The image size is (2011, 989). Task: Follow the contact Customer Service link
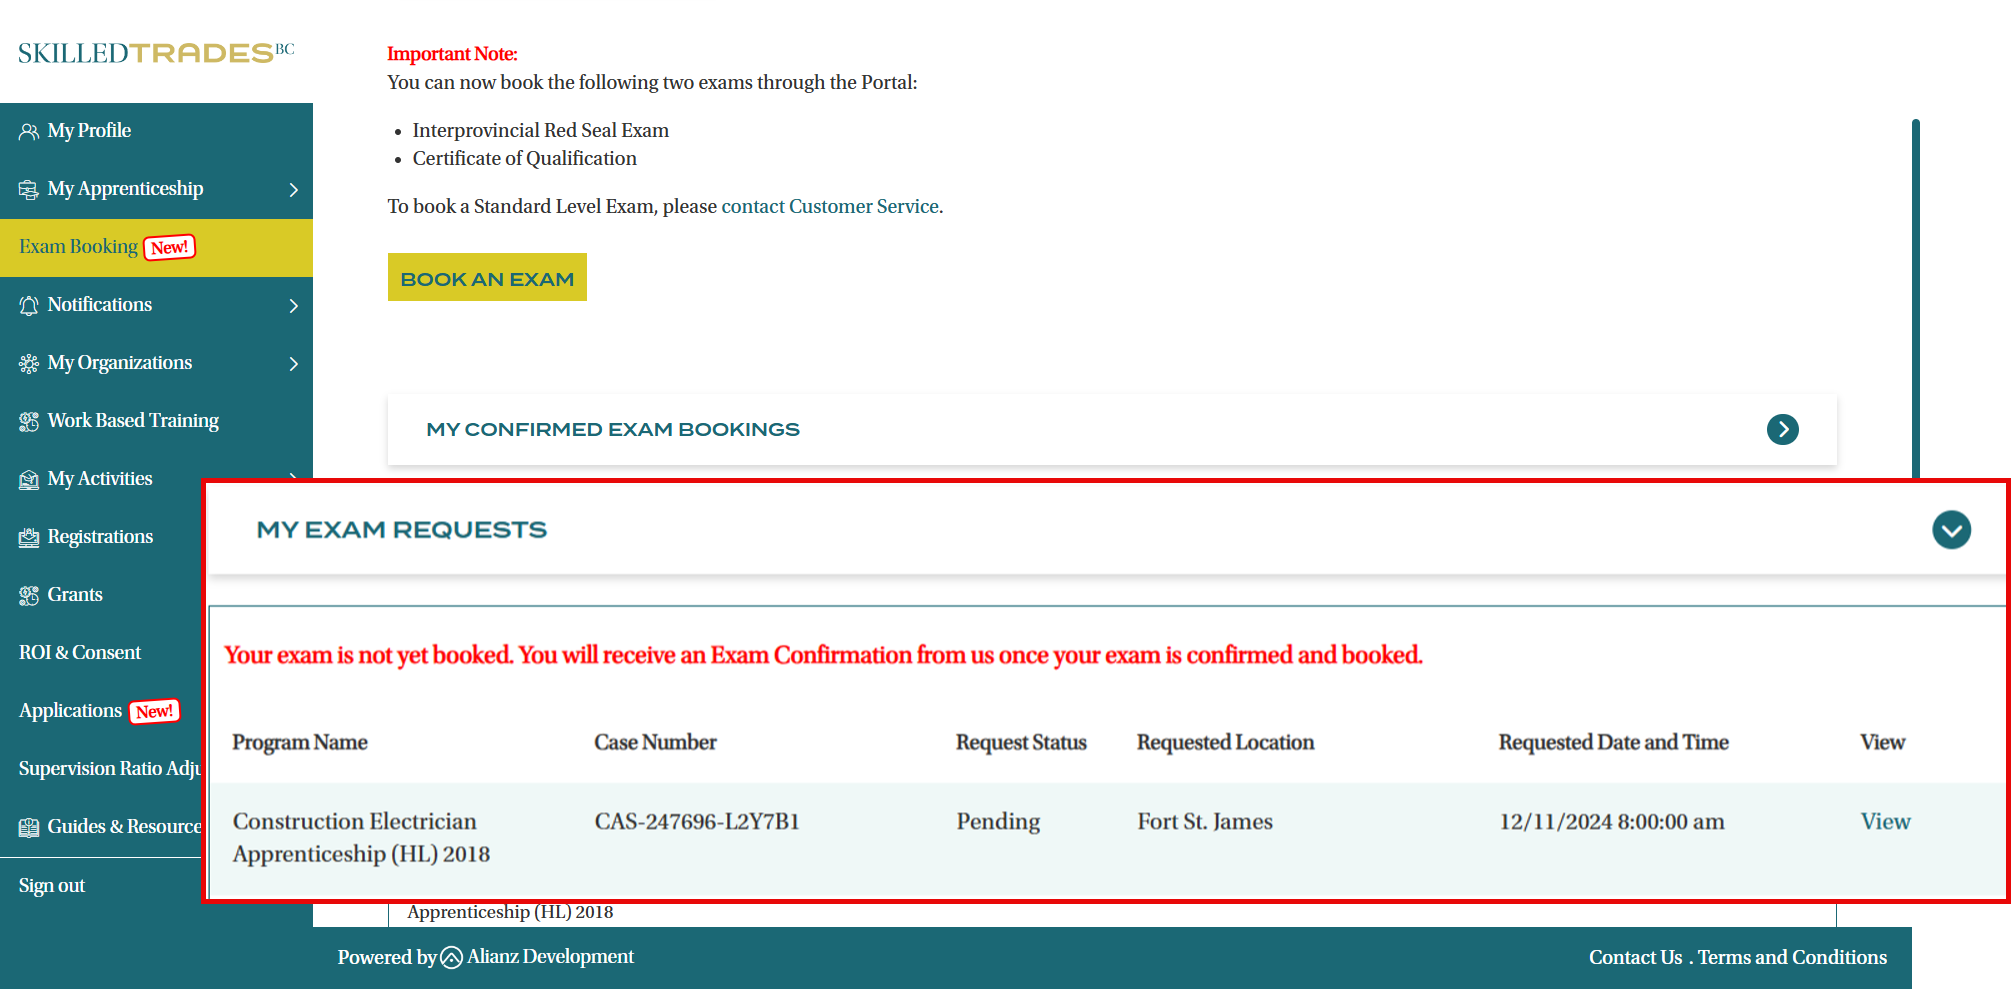830,206
